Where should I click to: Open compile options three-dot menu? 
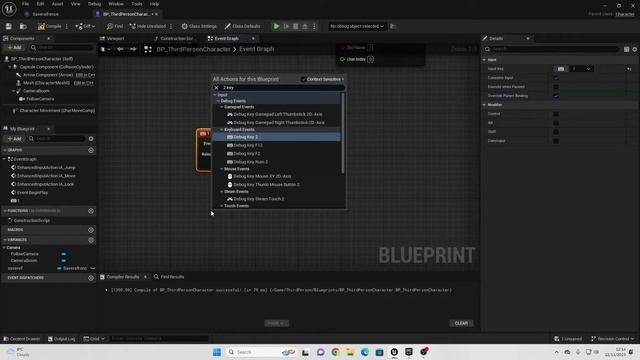67,26
